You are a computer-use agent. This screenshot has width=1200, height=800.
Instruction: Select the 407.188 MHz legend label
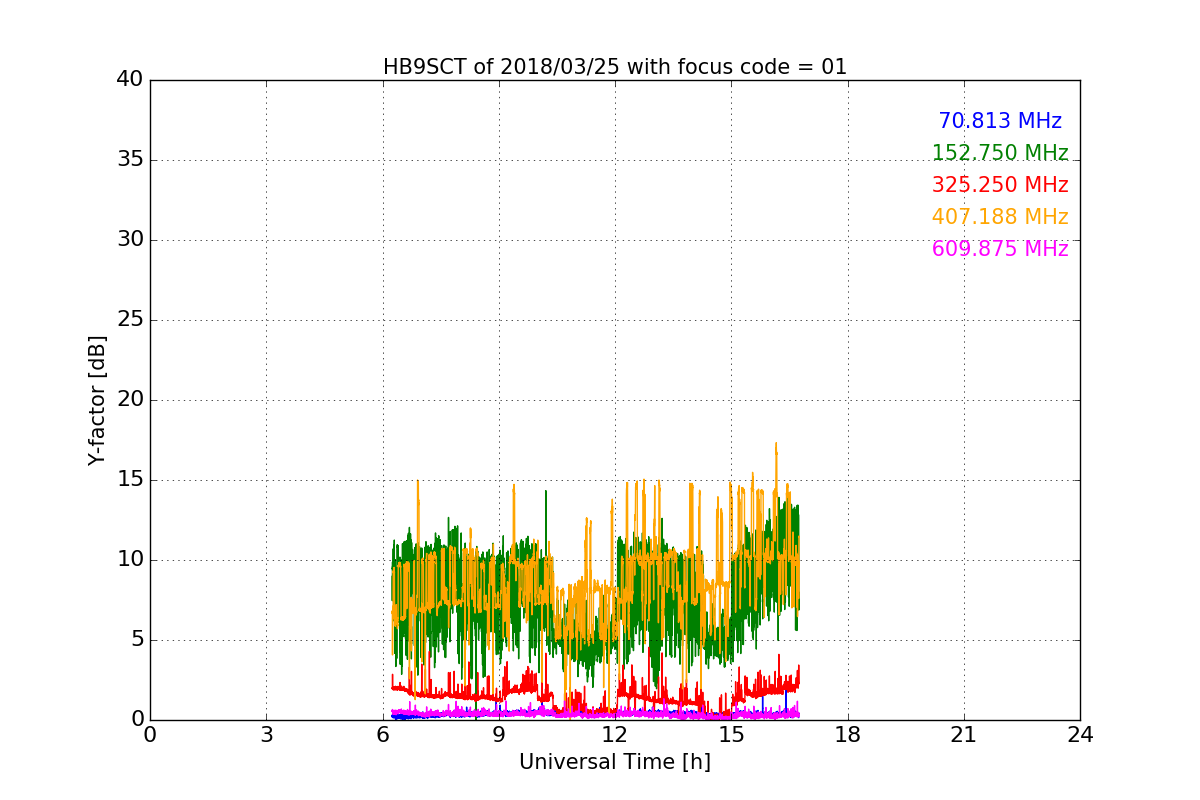[x=1000, y=217]
